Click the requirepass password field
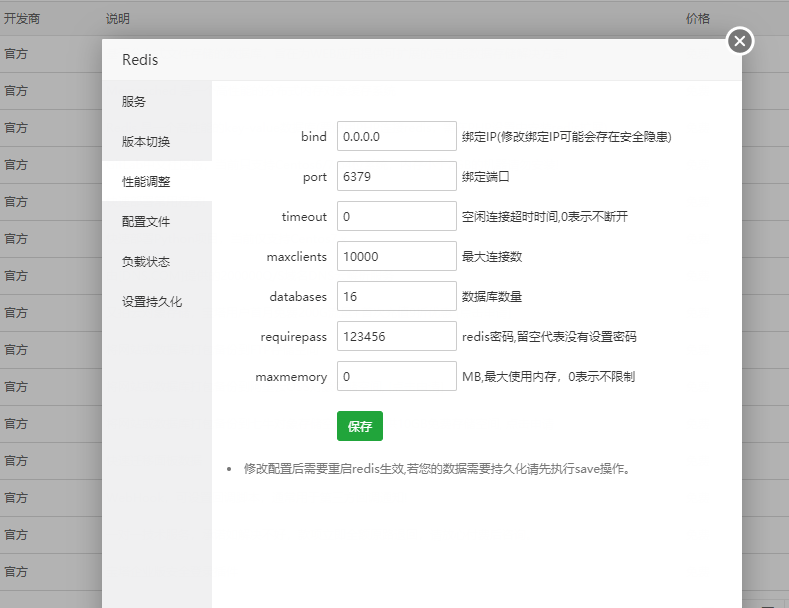This screenshot has height=608, width=789. [x=397, y=336]
